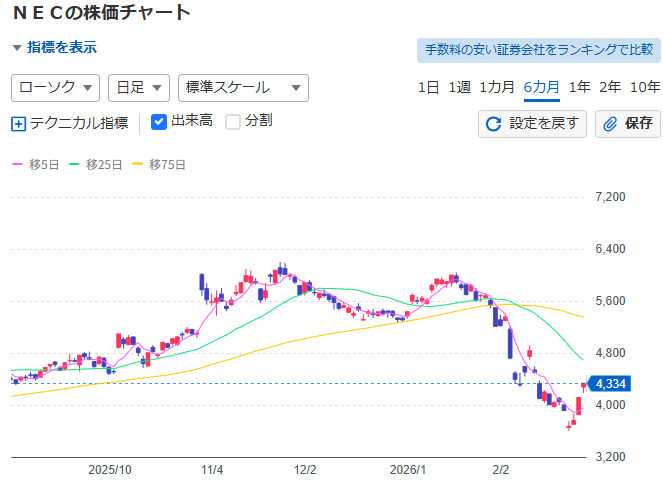
Task: Switch to the 1カ月 period tab
Action: 497,87
